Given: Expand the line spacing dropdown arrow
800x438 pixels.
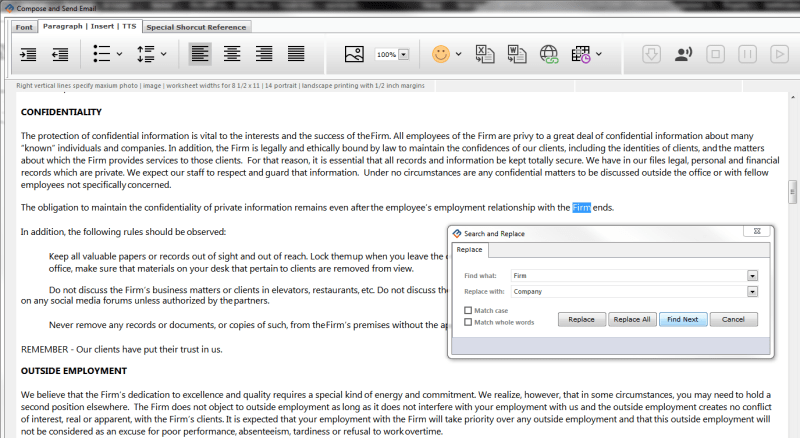Looking at the screenshot, I should [x=163, y=54].
